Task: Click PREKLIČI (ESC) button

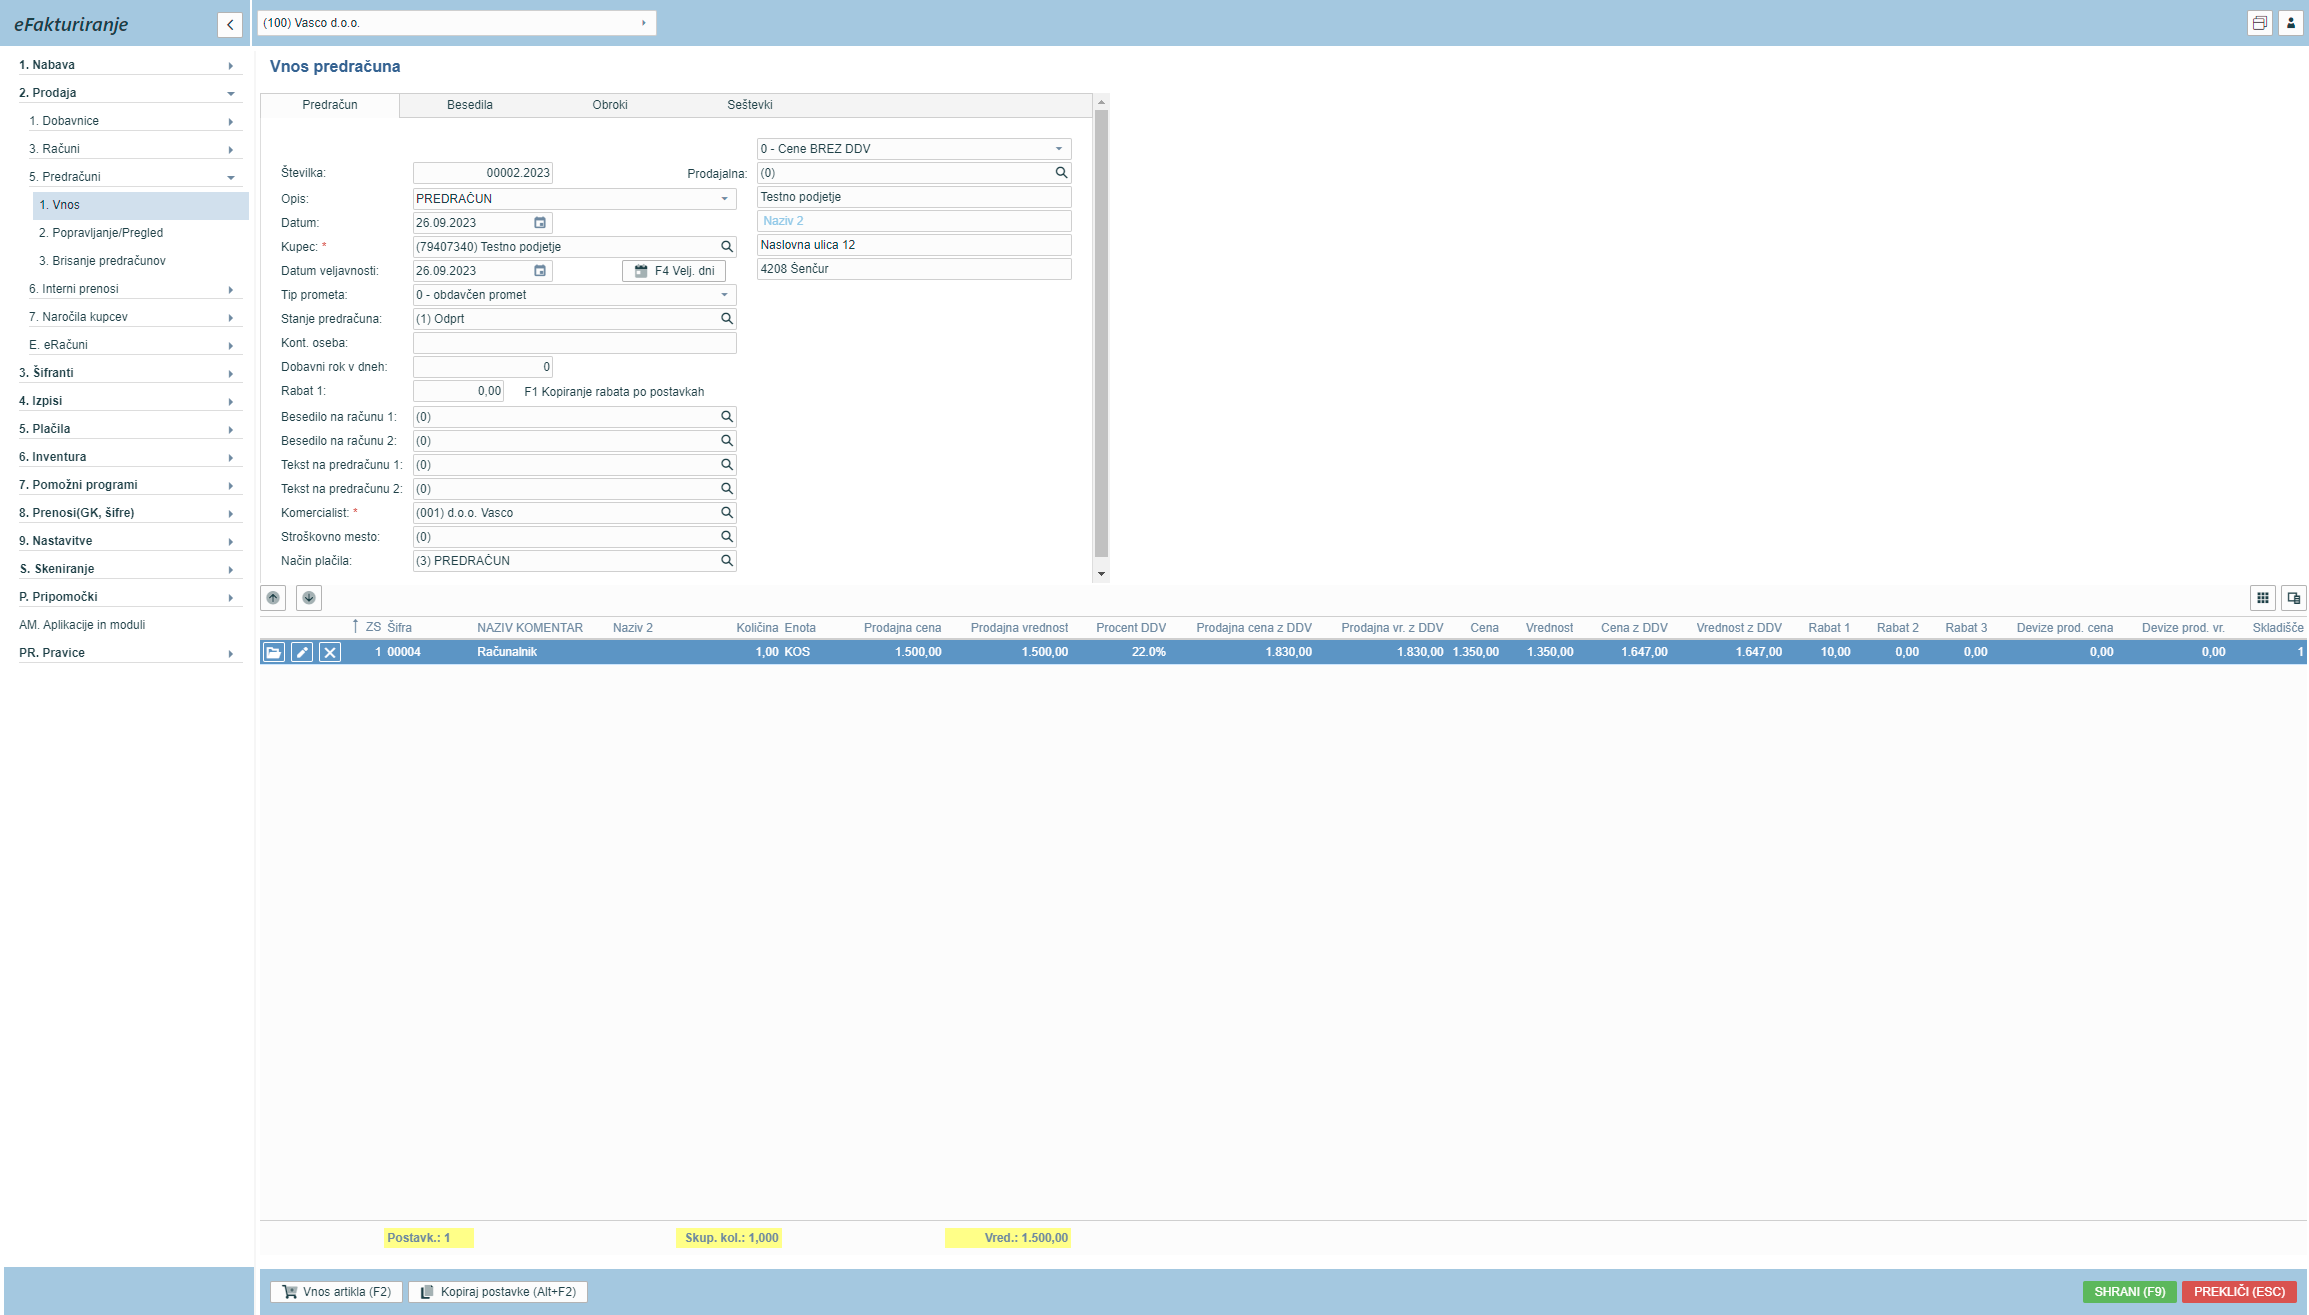Action: [x=2240, y=1292]
